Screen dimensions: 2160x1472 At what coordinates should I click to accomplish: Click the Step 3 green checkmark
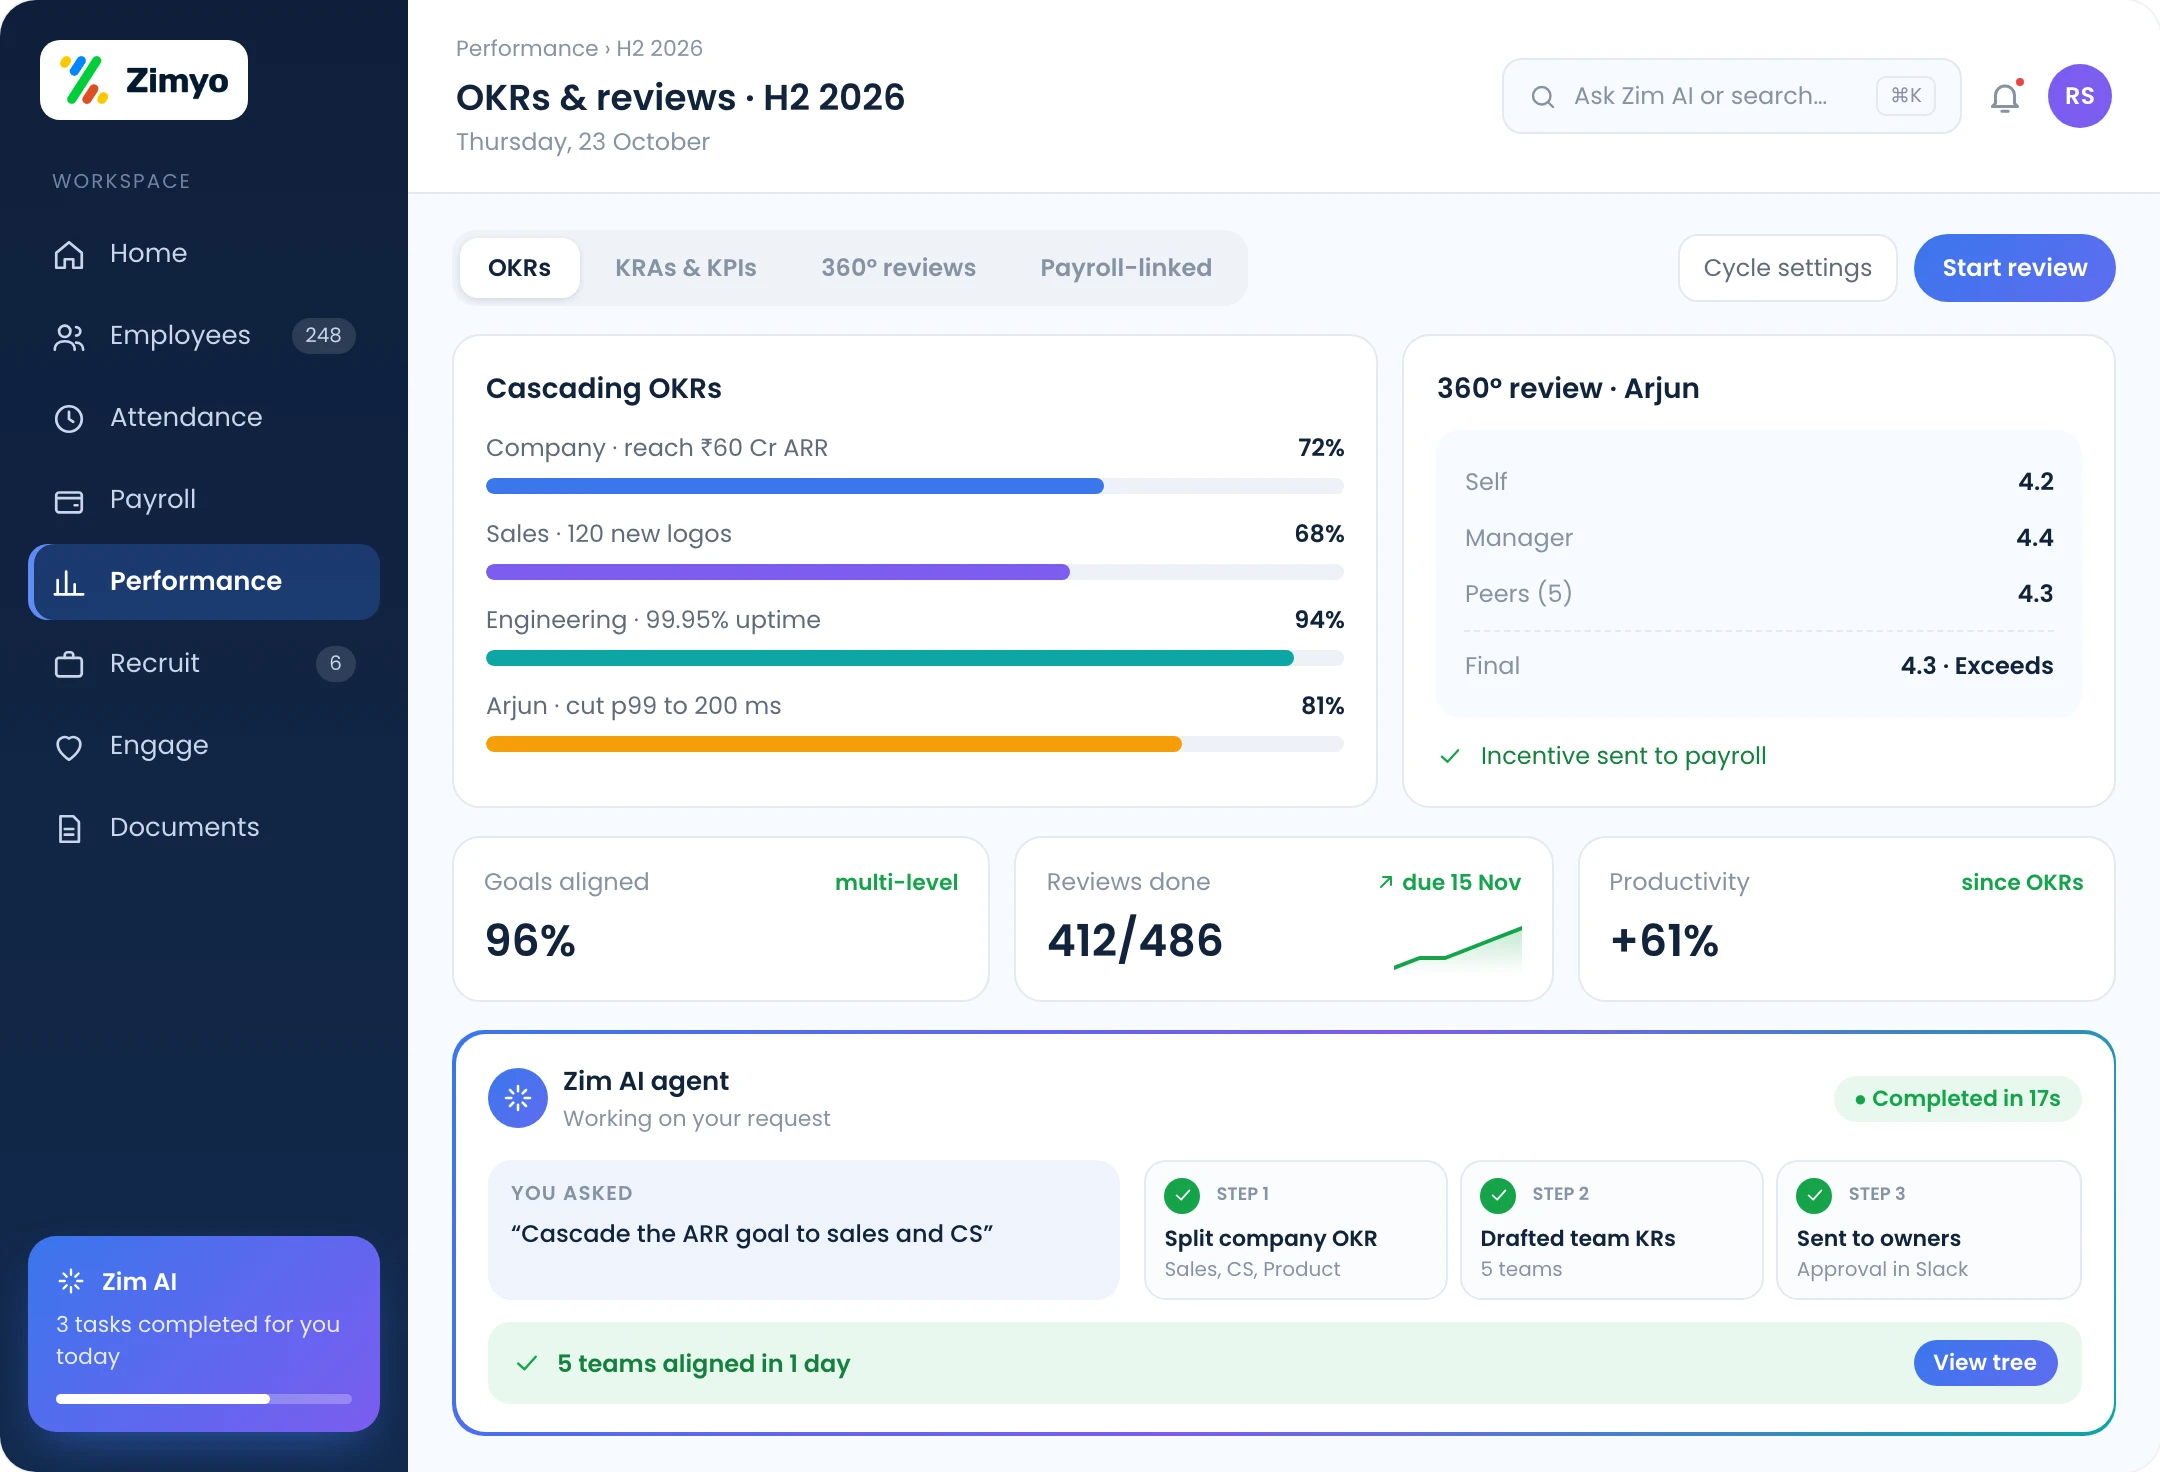click(1814, 1194)
